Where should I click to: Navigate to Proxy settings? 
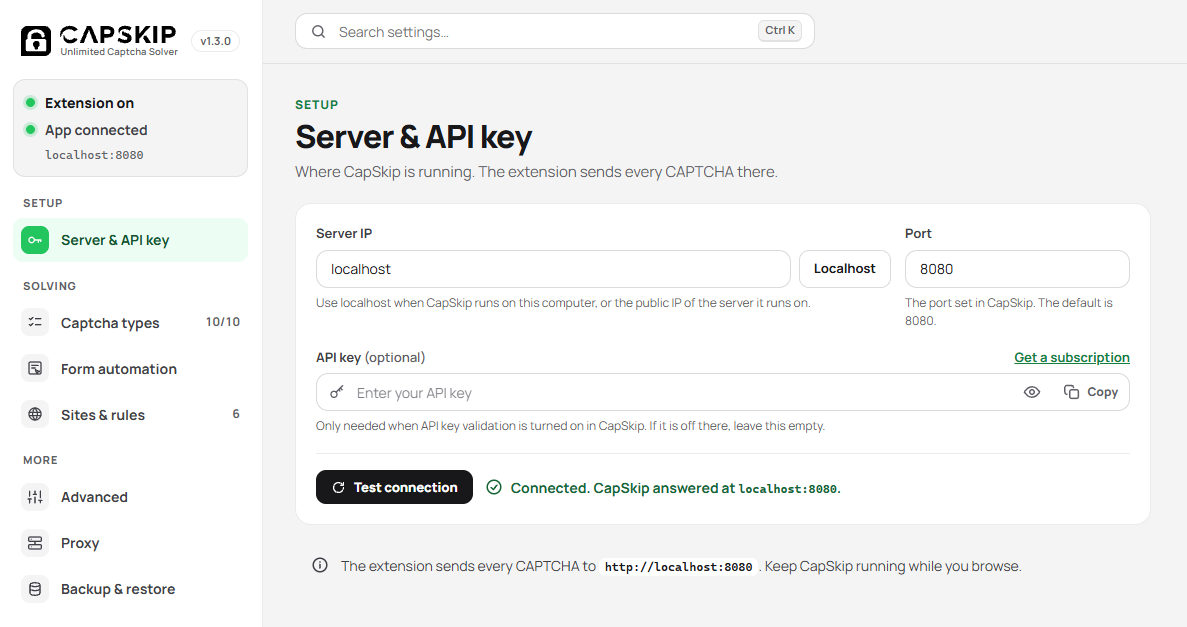130,543
